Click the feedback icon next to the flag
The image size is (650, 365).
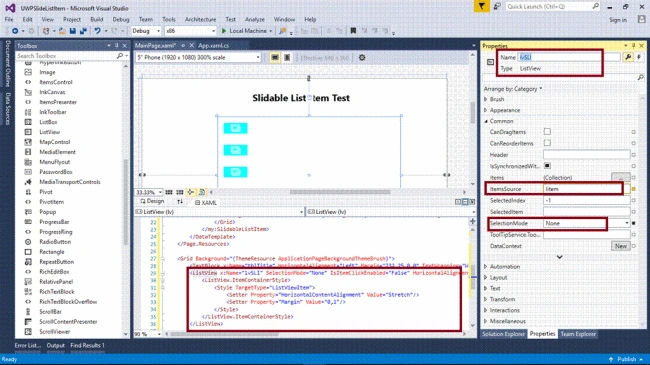(497, 7)
